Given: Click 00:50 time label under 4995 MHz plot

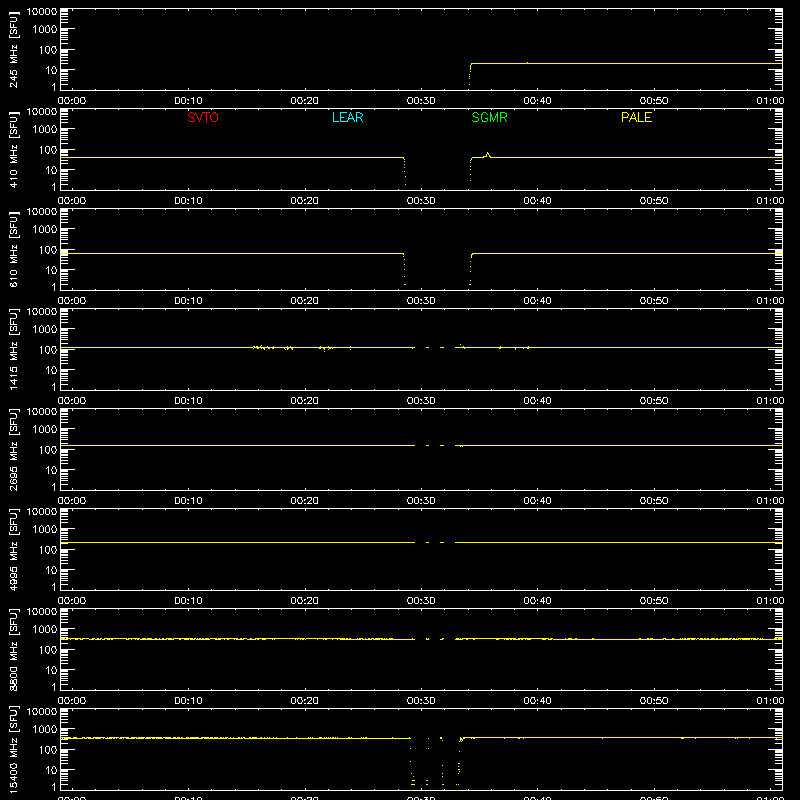Looking at the screenshot, I should 654,601.
